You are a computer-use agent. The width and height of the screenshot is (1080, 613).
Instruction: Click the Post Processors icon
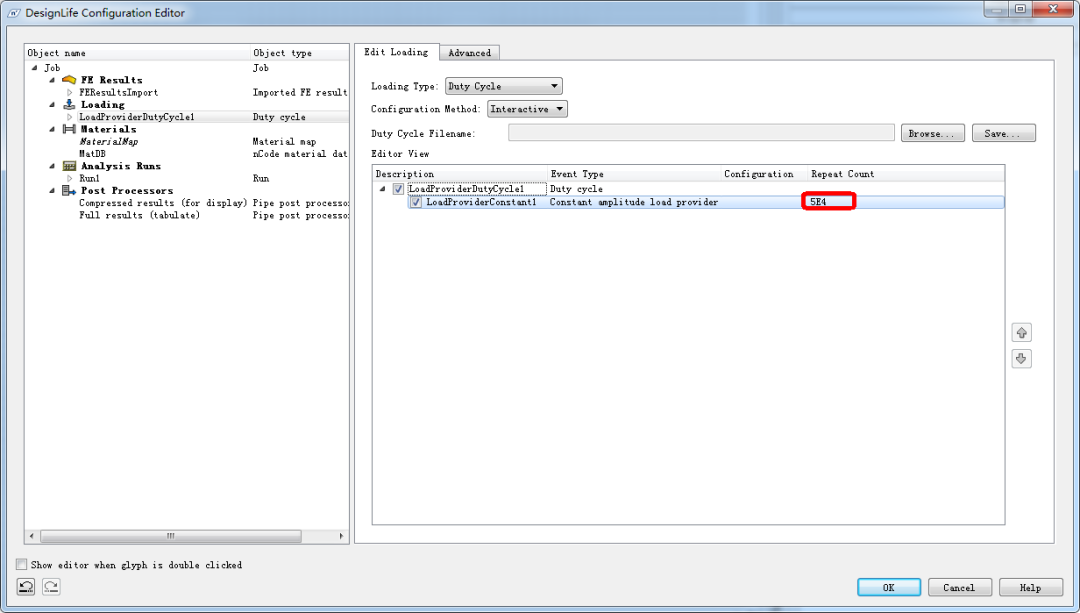[x=69, y=191]
